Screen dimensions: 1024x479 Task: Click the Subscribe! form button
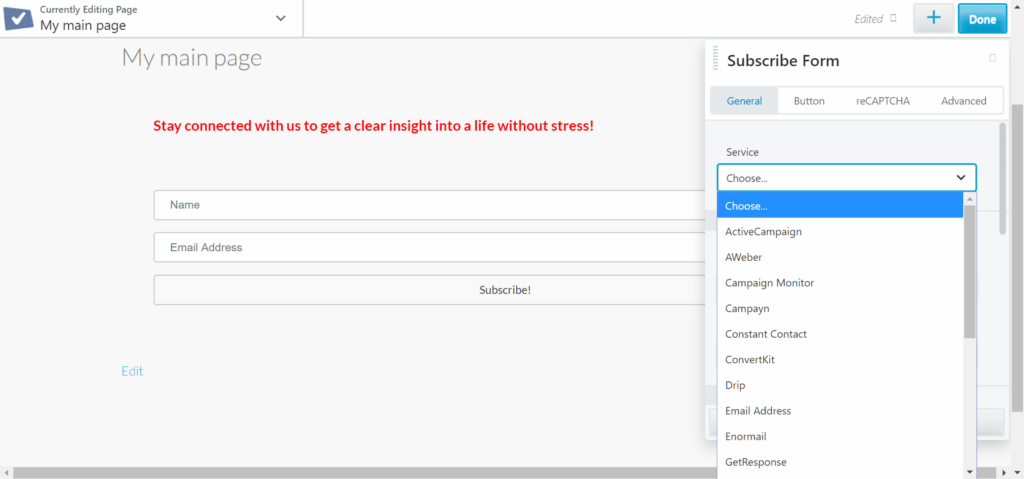coord(430,290)
